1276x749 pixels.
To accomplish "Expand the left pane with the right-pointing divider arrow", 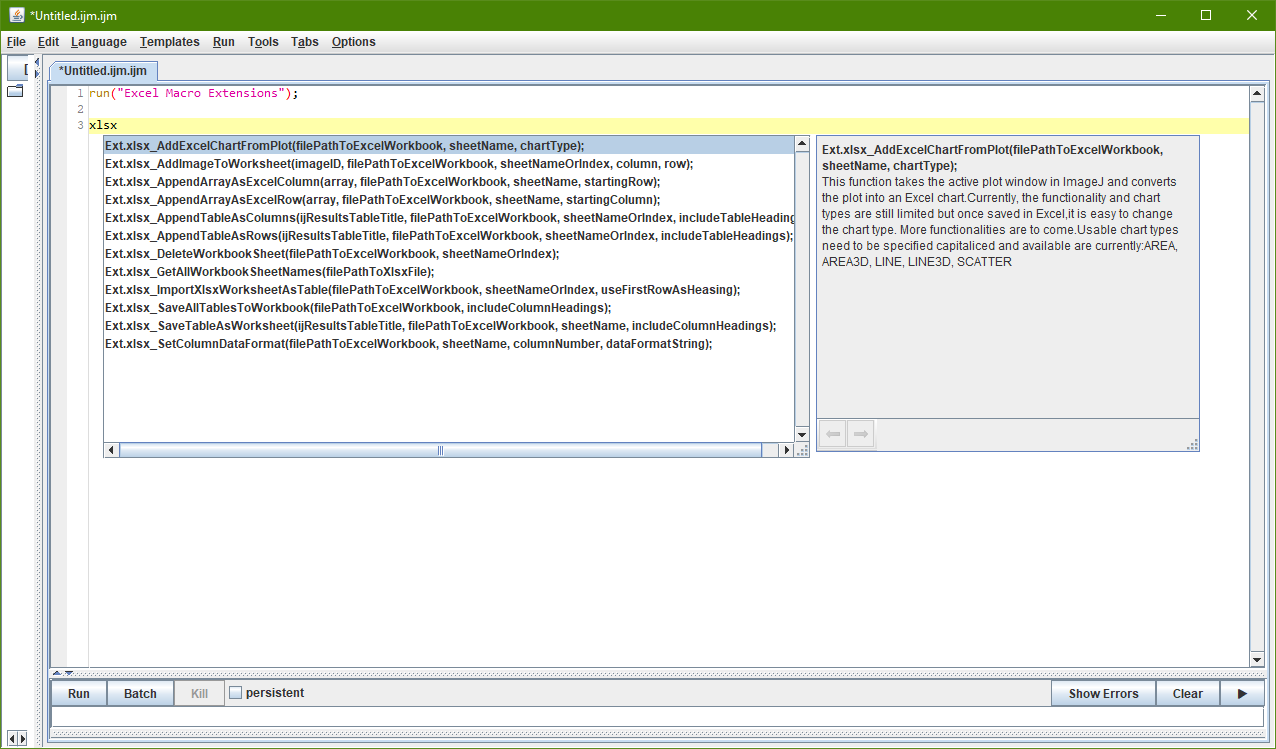I will (38, 73).
